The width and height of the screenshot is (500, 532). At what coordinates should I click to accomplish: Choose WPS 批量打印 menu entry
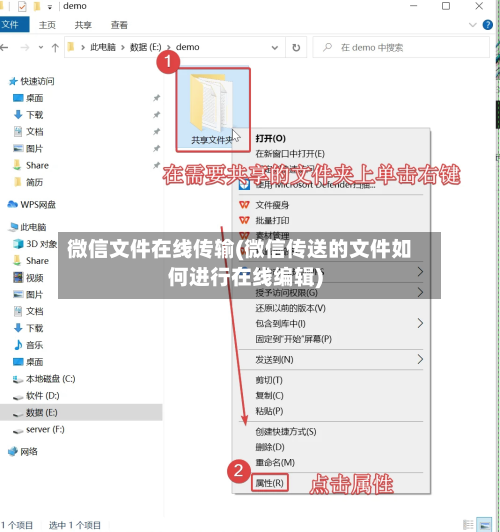[272, 221]
